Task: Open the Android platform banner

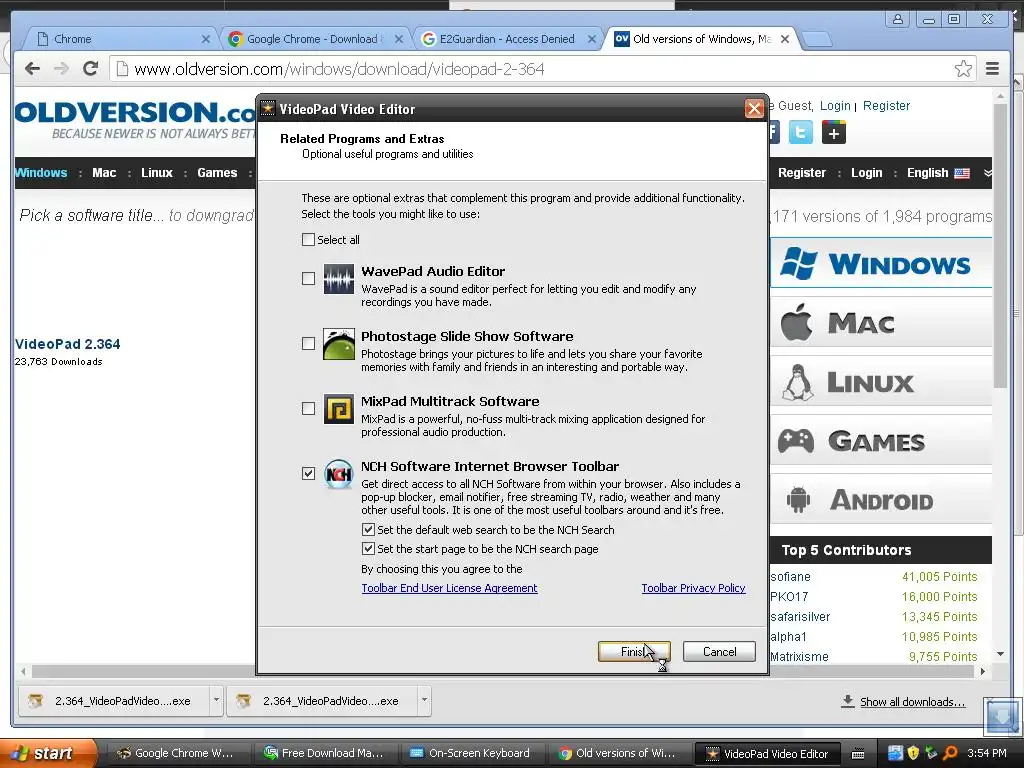Action: tap(881, 500)
